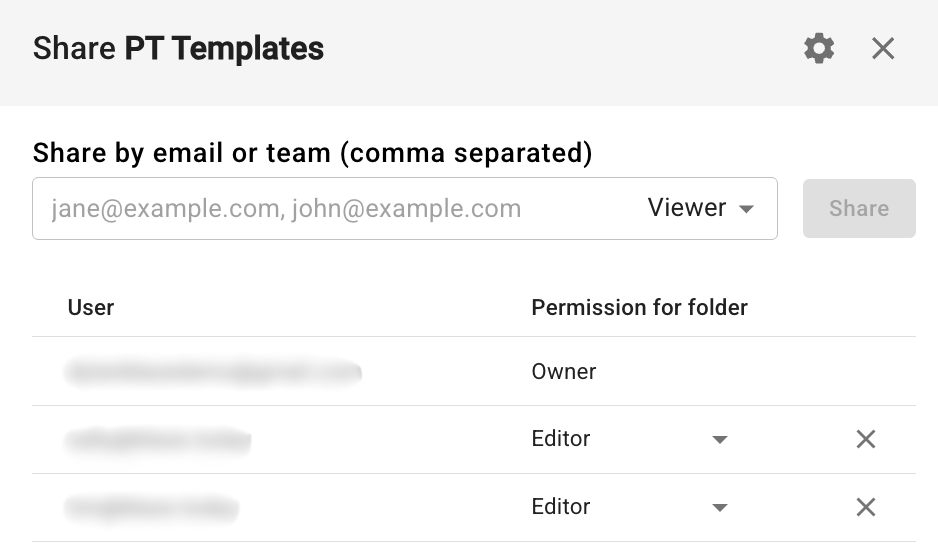The width and height of the screenshot is (938, 552).
Task: Remove the last Editor user's access
Action: [x=866, y=507]
